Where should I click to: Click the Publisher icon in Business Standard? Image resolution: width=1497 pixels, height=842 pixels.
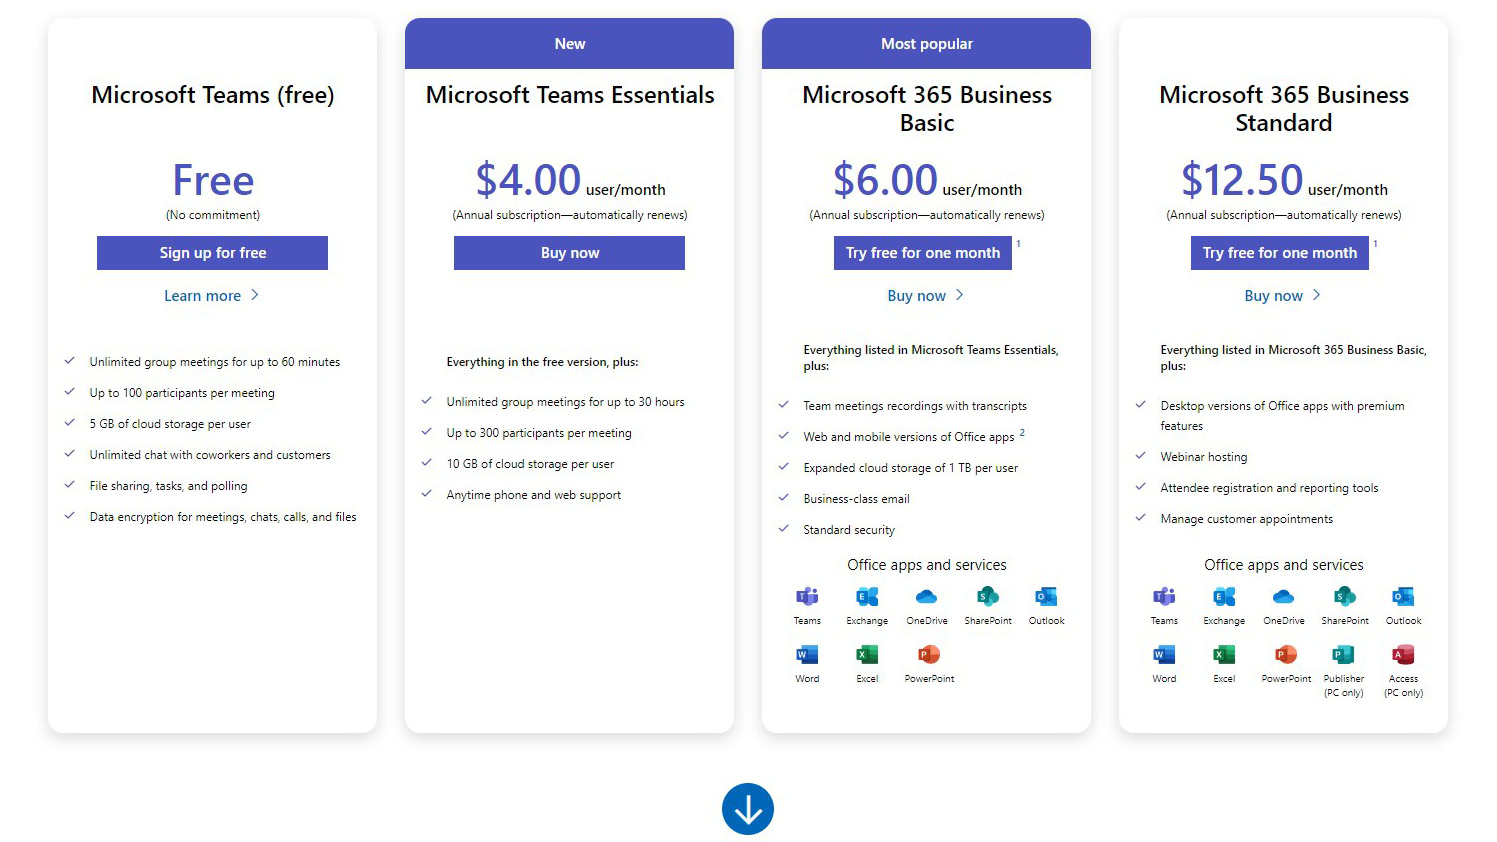1343,655
